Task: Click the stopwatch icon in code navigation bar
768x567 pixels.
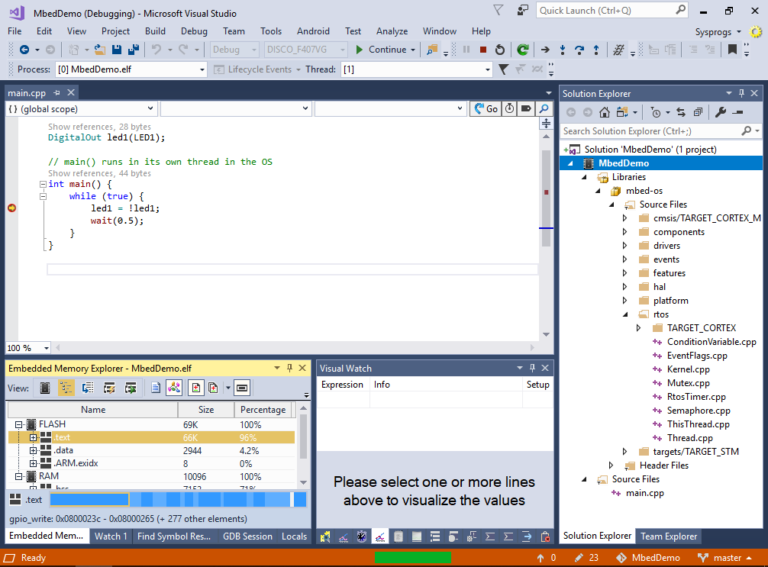Action: pos(509,109)
